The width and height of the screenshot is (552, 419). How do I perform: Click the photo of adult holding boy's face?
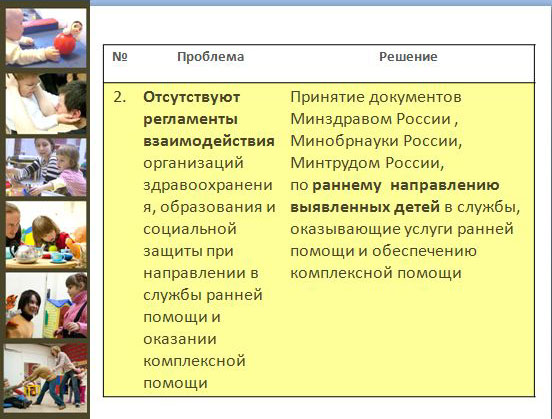click(x=46, y=104)
